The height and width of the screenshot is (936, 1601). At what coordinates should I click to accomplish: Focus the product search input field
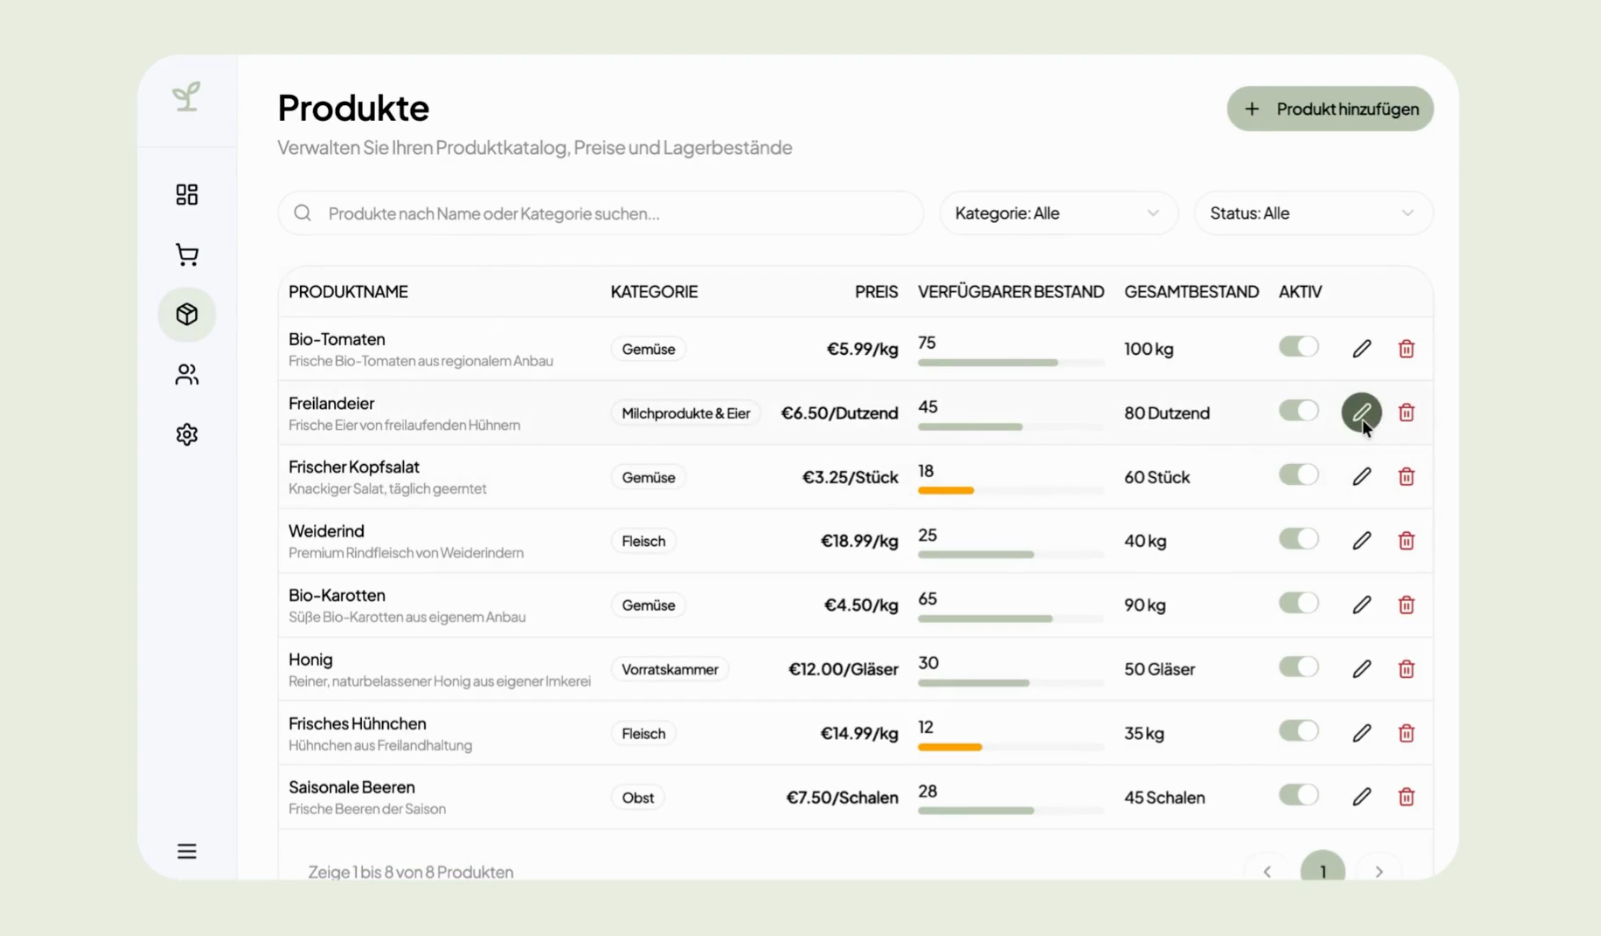(600, 213)
